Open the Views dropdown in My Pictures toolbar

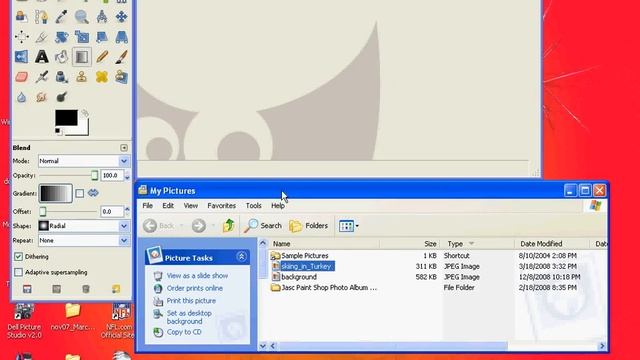(349, 226)
